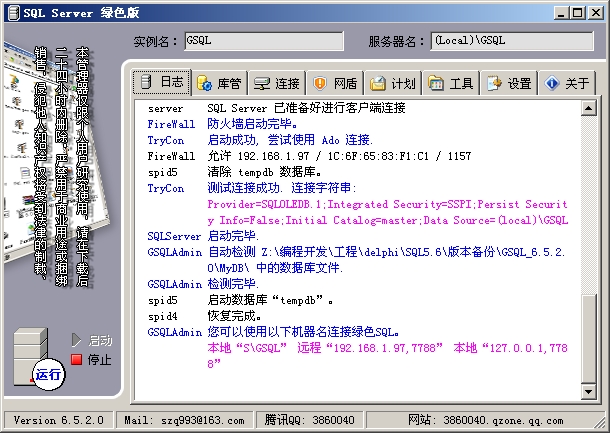Image resolution: width=610 pixels, height=433 pixels.
Task: Click the red stop square icon
Action: point(77,359)
